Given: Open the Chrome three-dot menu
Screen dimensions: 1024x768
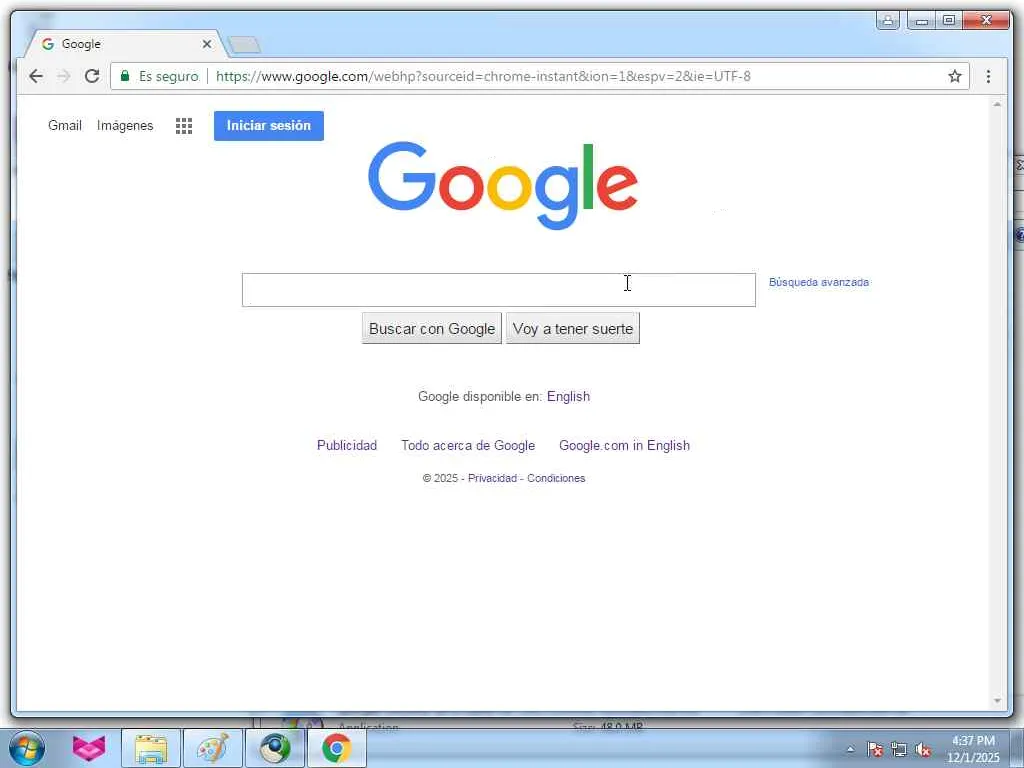Looking at the screenshot, I should pos(988,76).
